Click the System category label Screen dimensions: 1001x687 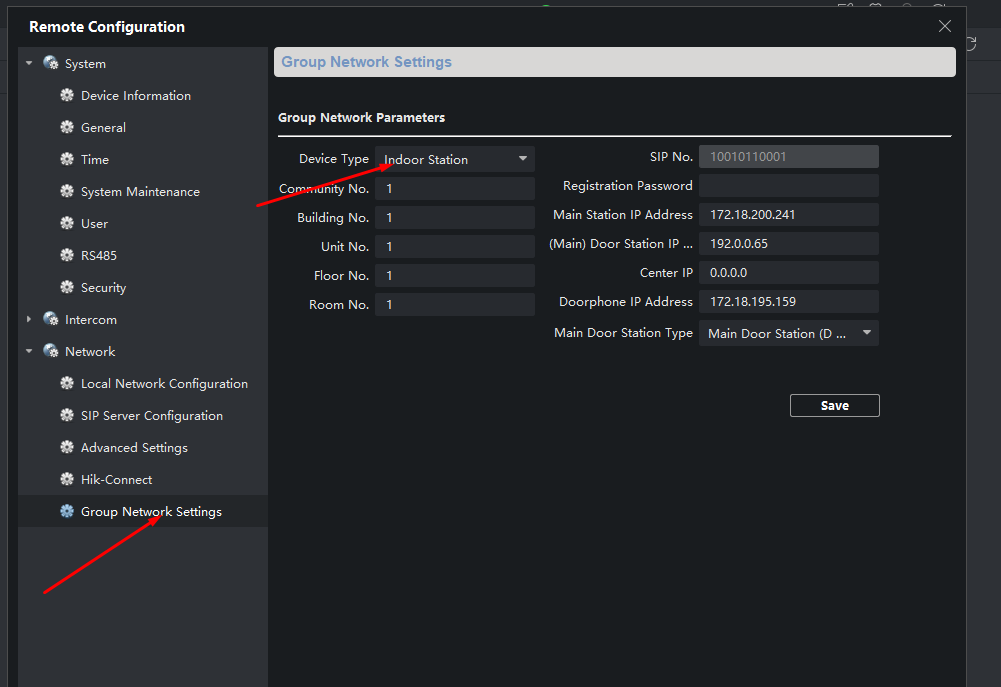86,64
